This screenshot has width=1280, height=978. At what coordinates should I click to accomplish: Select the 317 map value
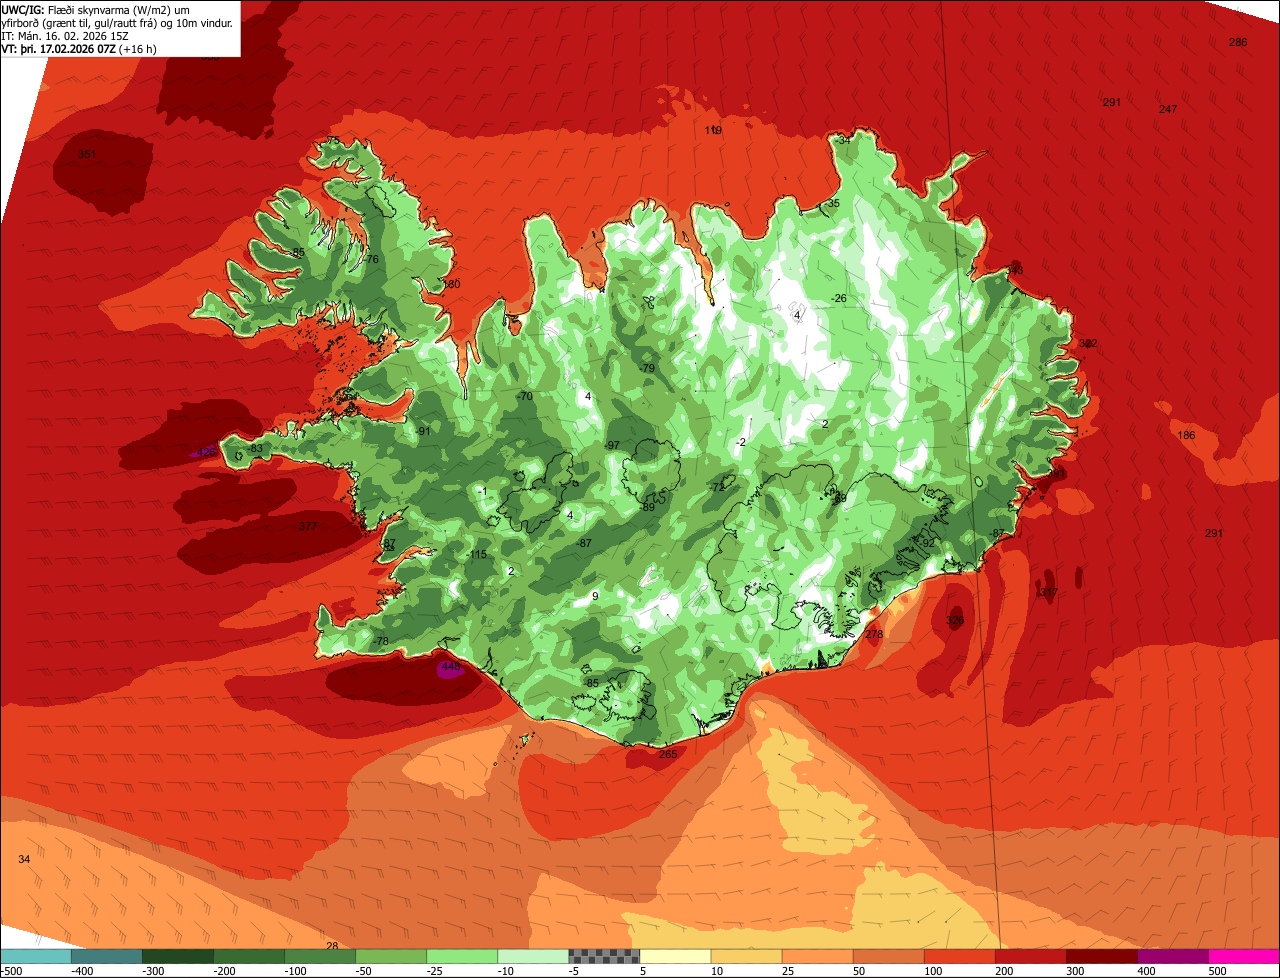coord(1048,593)
